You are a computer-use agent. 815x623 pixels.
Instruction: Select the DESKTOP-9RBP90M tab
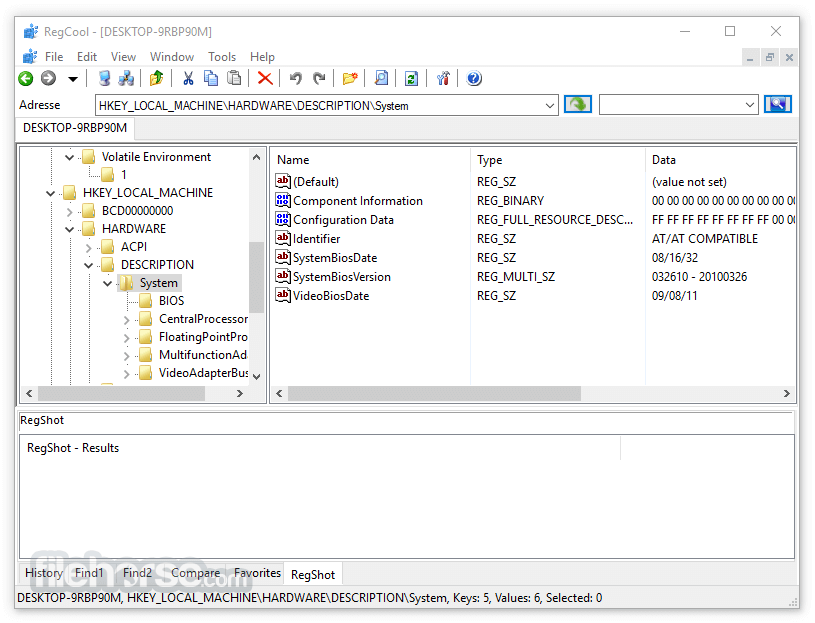[75, 128]
